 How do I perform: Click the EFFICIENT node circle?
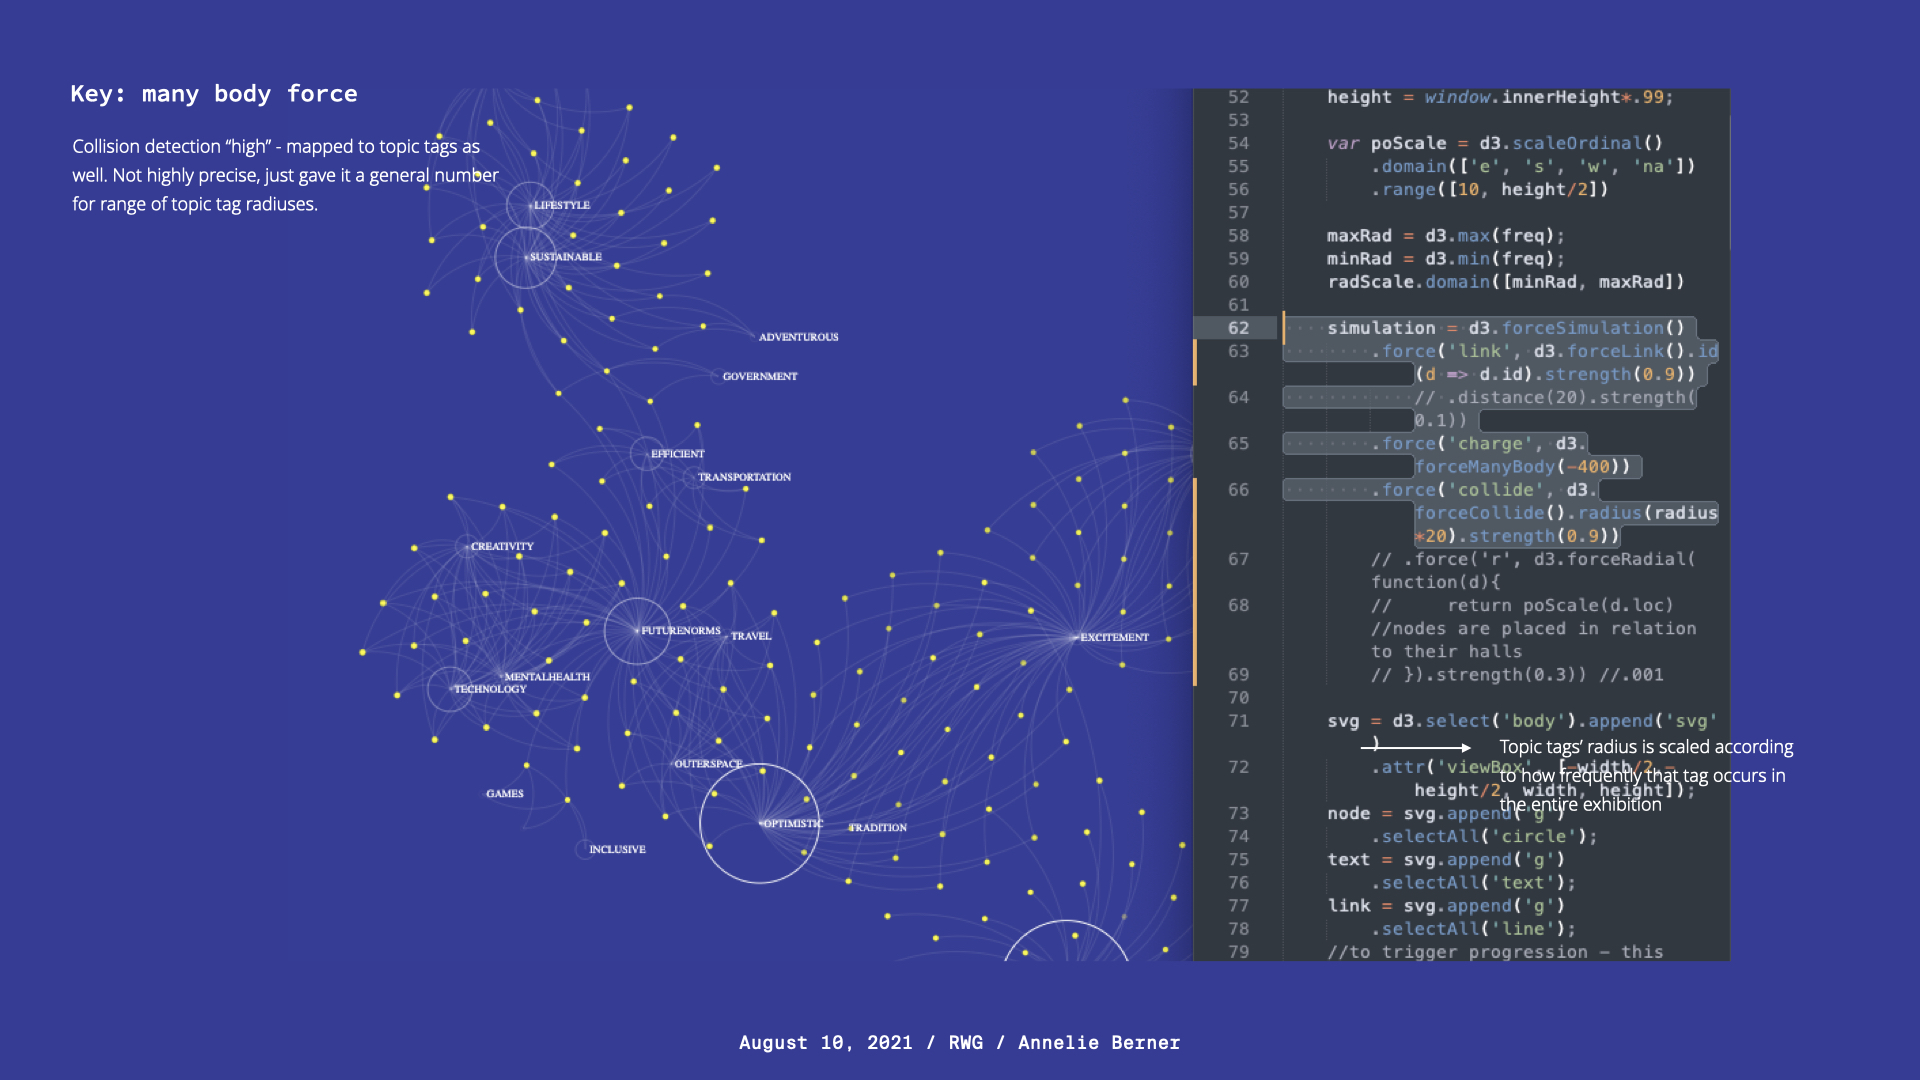[x=647, y=454]
